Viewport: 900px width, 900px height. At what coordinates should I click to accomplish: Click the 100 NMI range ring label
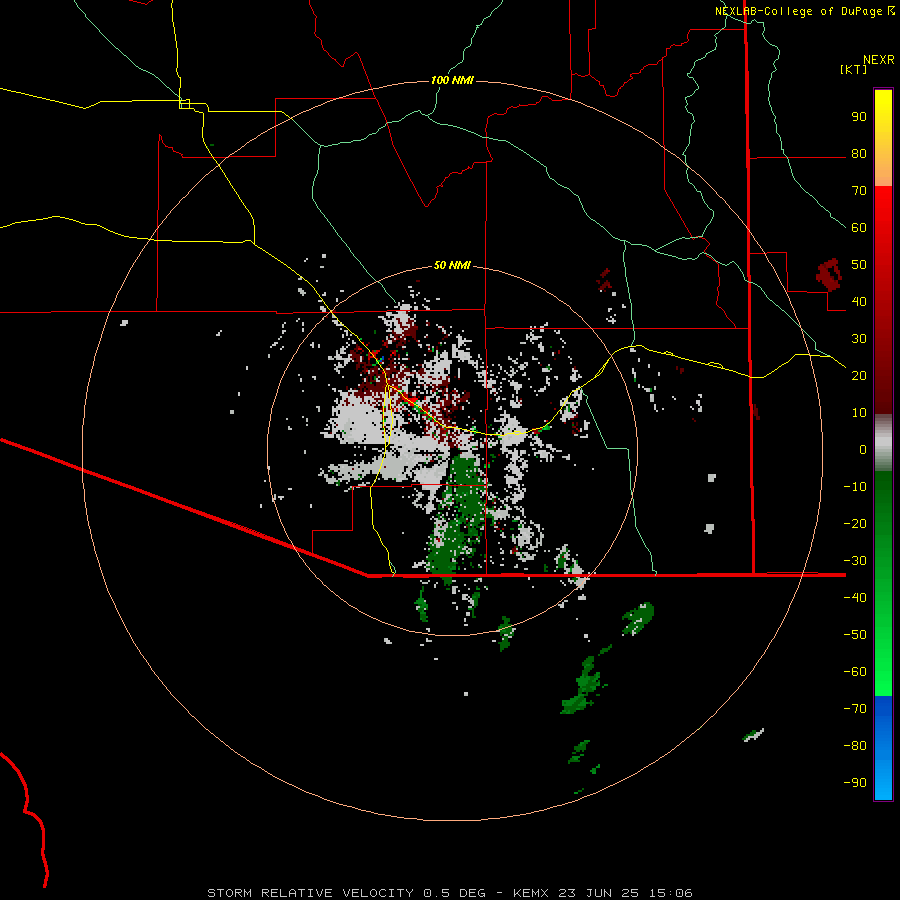coord(452,80)
